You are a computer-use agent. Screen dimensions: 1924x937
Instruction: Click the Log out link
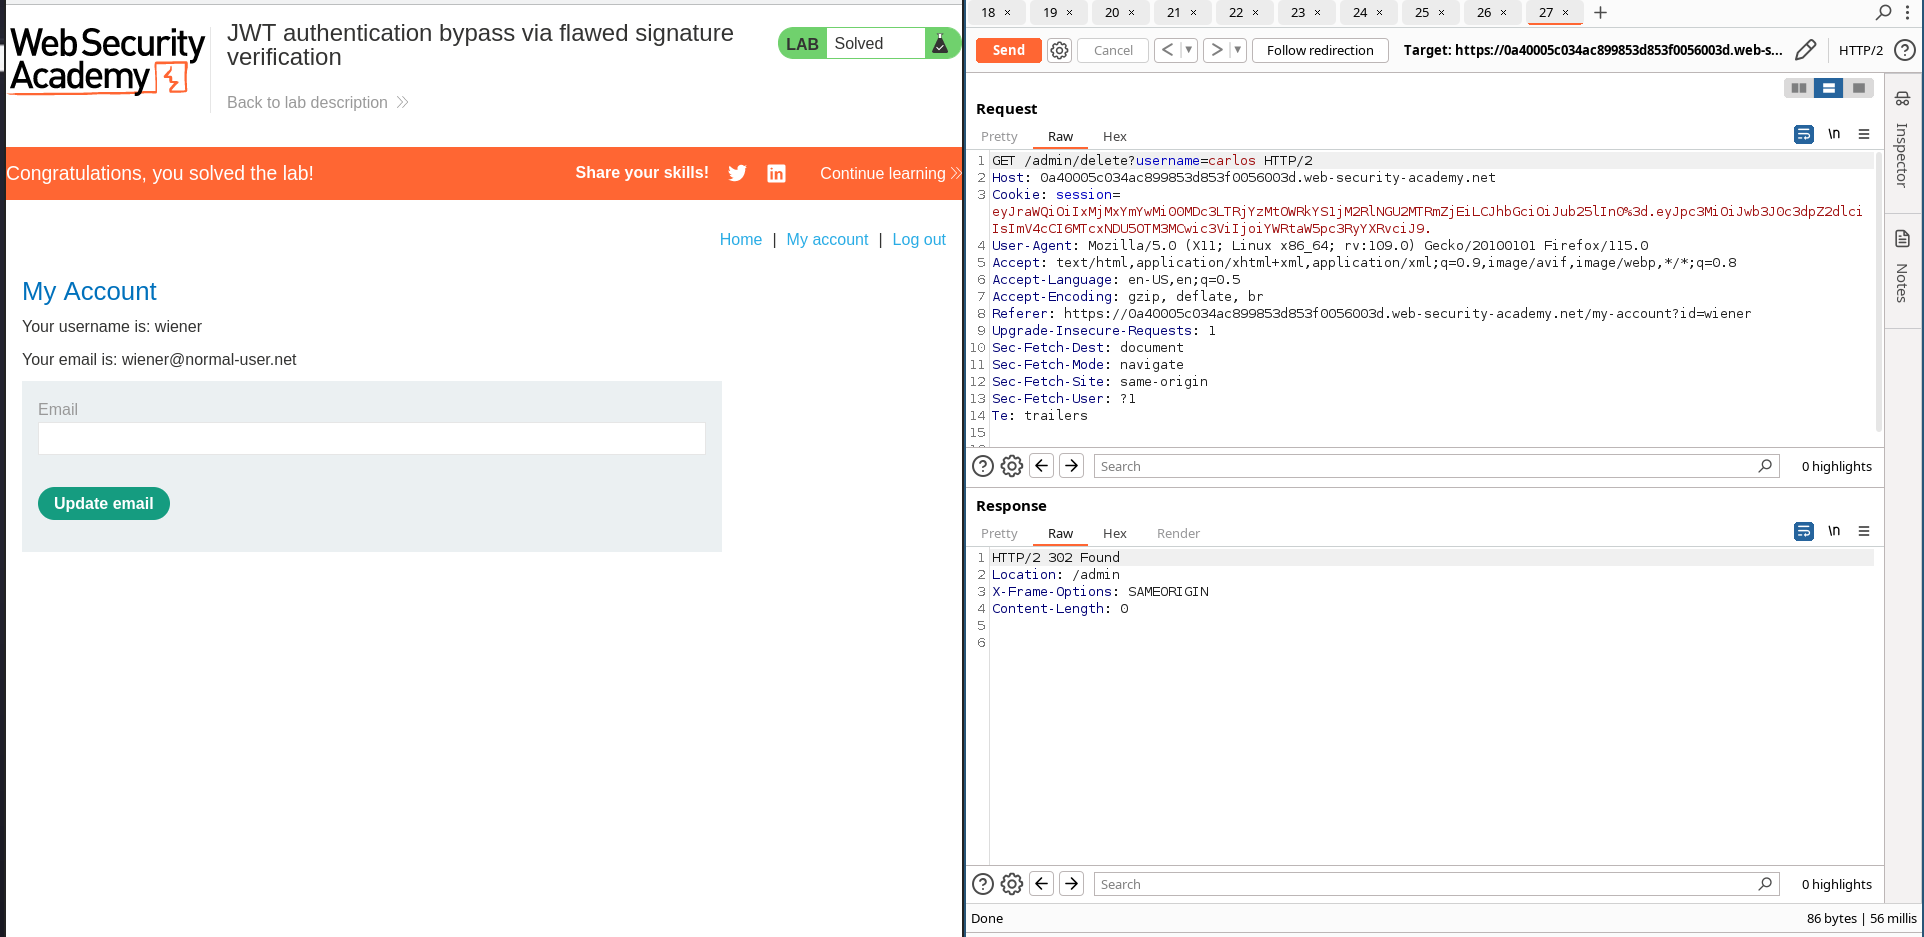click(919, 239)
